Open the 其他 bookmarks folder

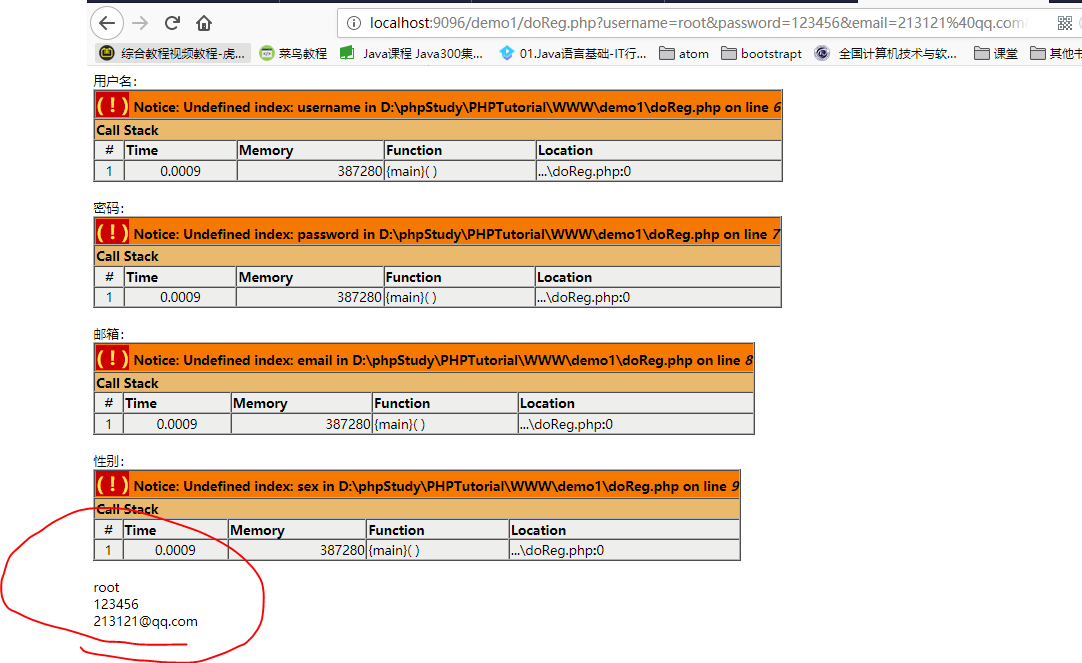coord(1056,53)
